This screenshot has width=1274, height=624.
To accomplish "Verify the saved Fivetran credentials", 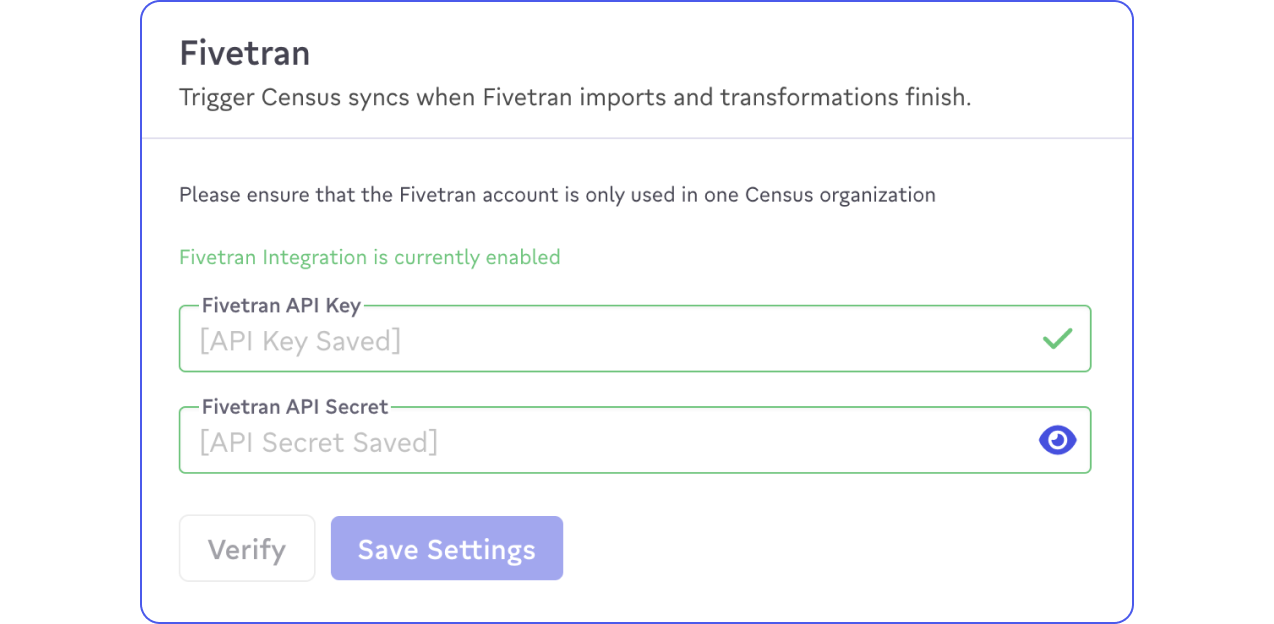I will (247, 549).
